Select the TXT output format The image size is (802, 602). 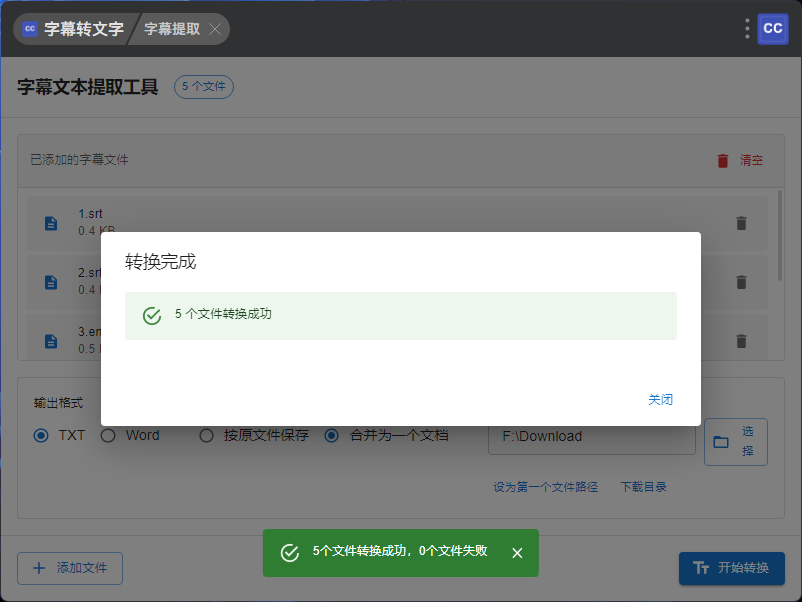click(x=41, y=436)
